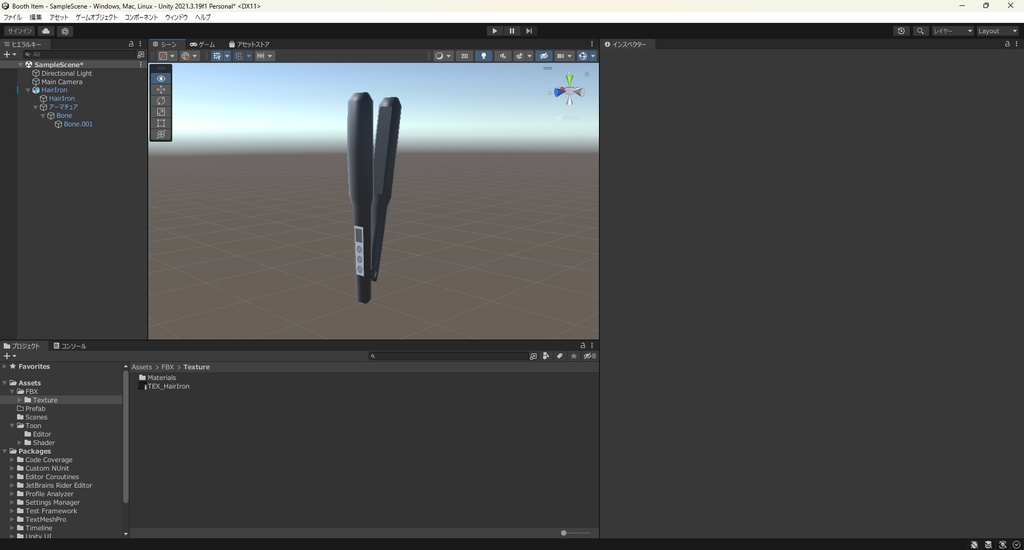Toggle scene effects (skybox, fog) button
Image resolution: width=1024 pixels, height=550 pixels.
(520, 56)
